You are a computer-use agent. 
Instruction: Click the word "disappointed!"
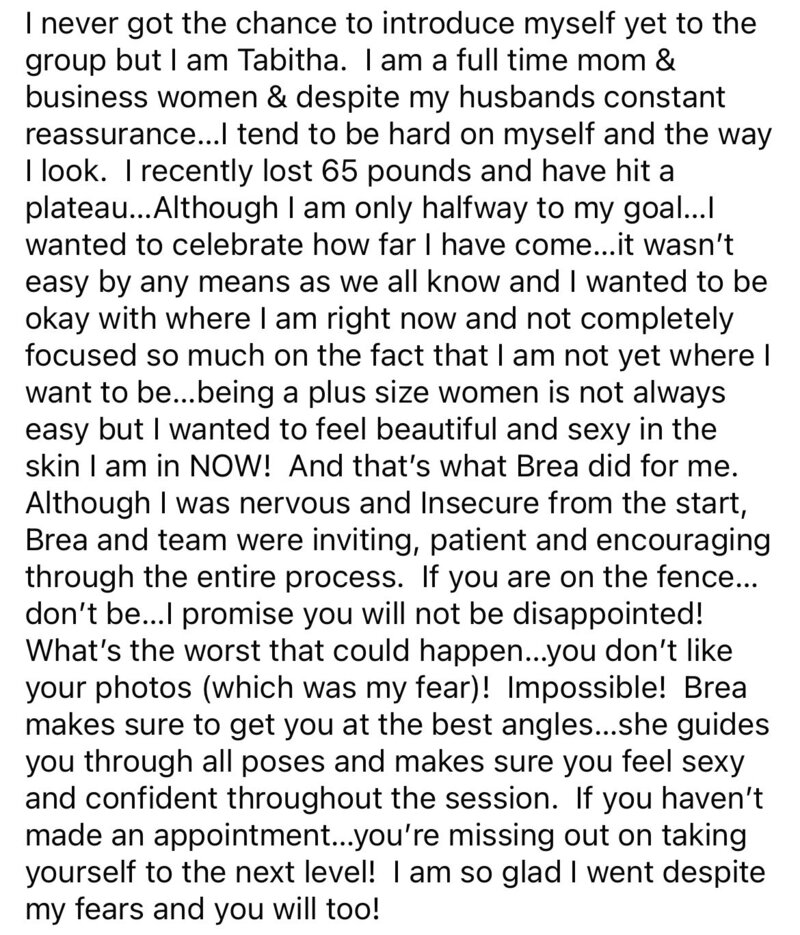click(x=607, y=614)
